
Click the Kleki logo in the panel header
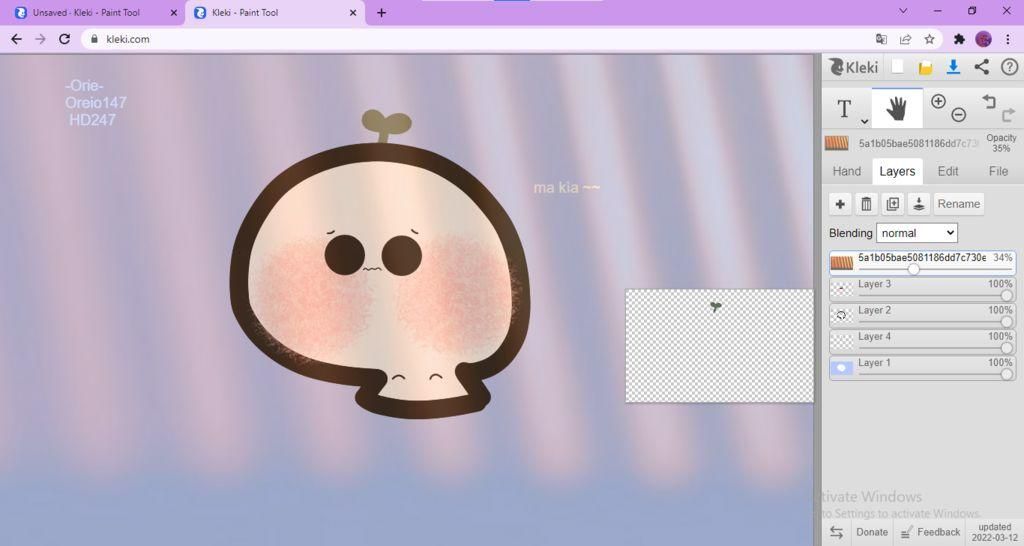pyautogui.click(x=853, y=67)
